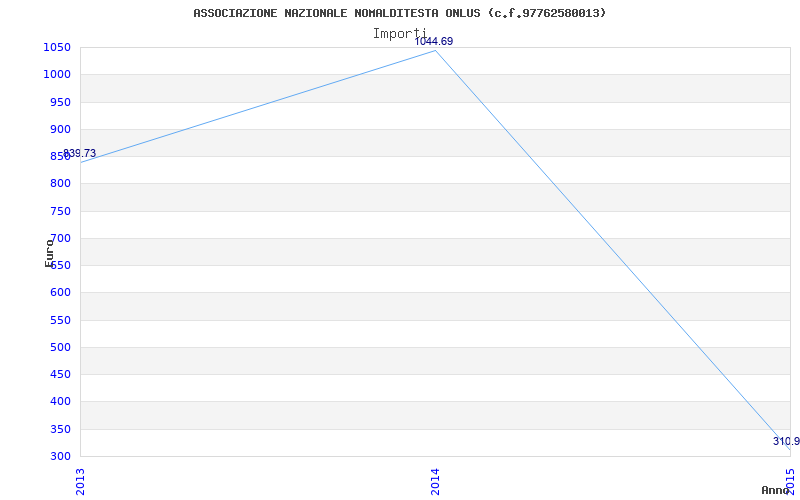Click the 750 y-axis tick label
Image resolution: width=800 pixels, height=500 pixels.
60,211
